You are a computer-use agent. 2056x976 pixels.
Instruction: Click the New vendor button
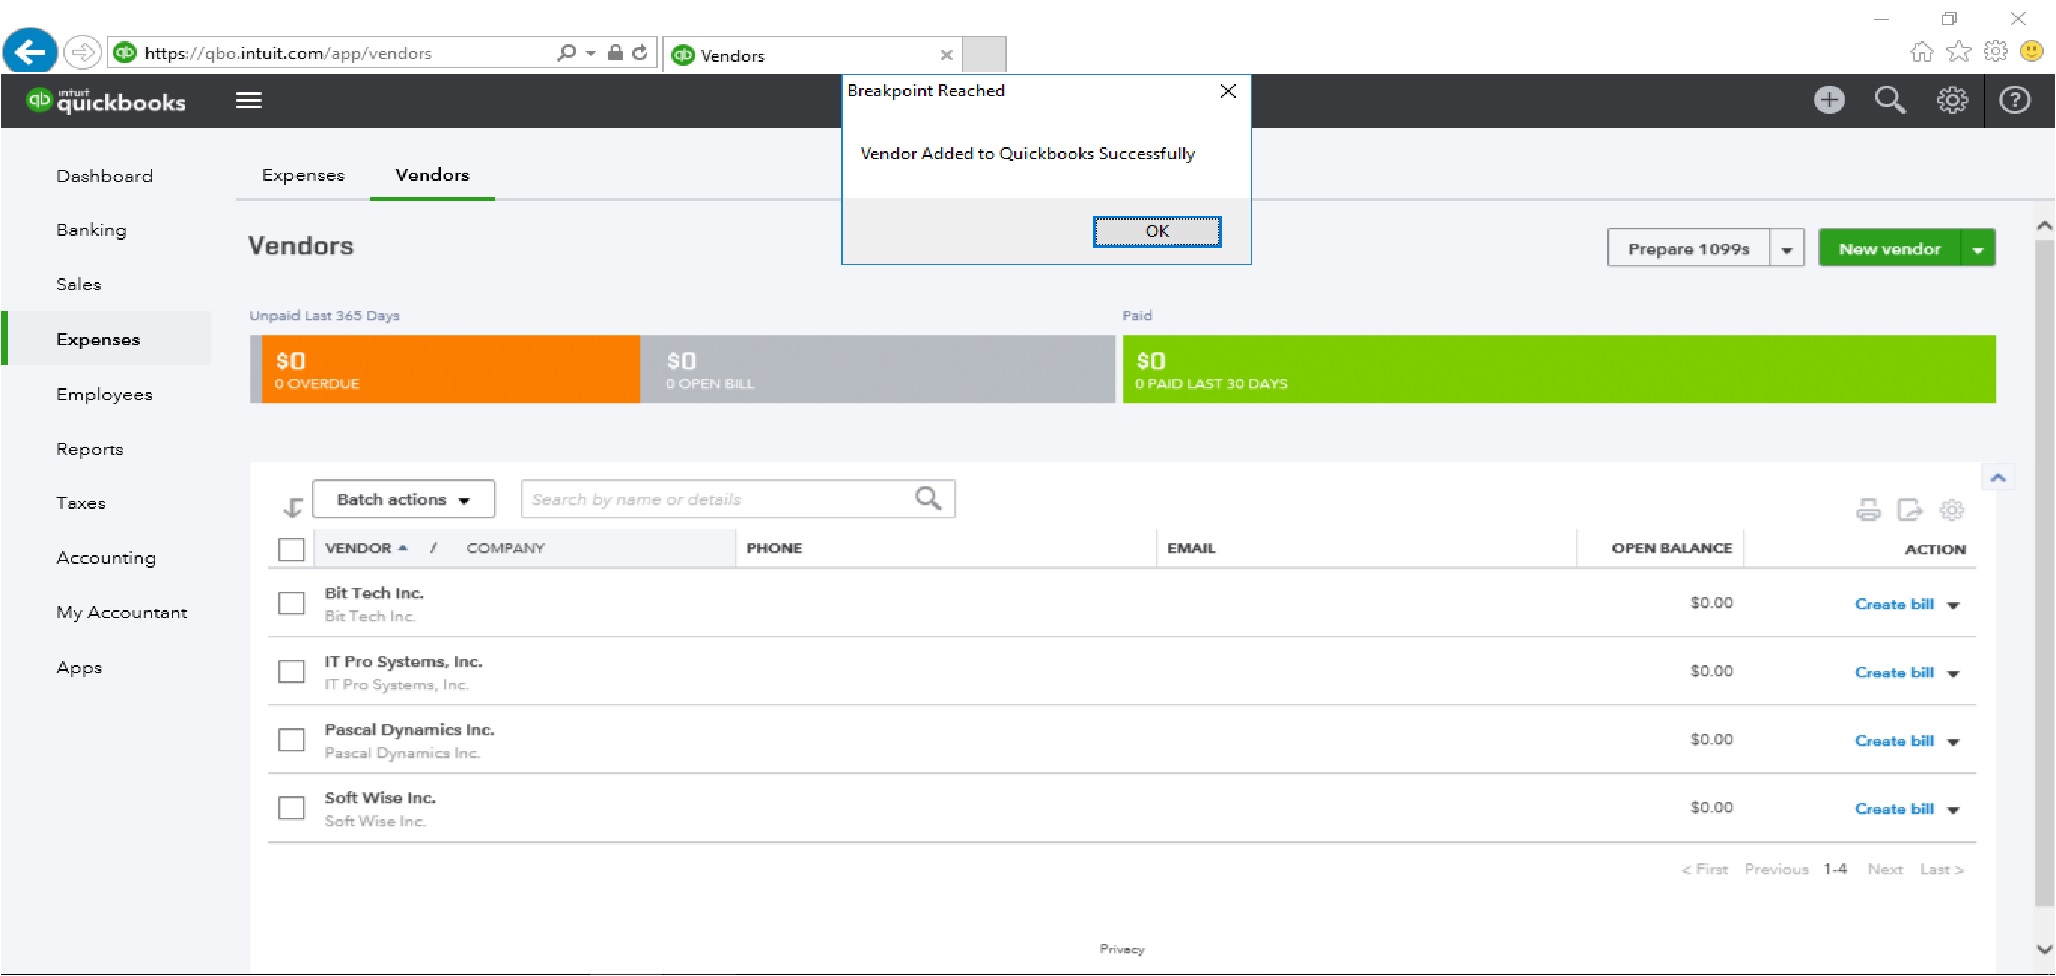point(1890,249)
